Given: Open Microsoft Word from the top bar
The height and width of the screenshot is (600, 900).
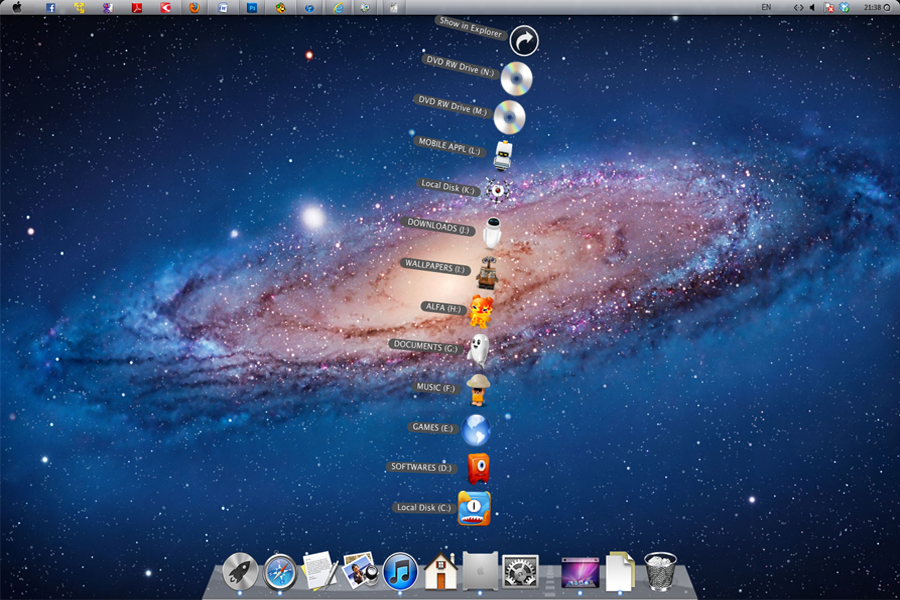Looking at the screenshot, I should pyautogui.click(x=223, y=7).
